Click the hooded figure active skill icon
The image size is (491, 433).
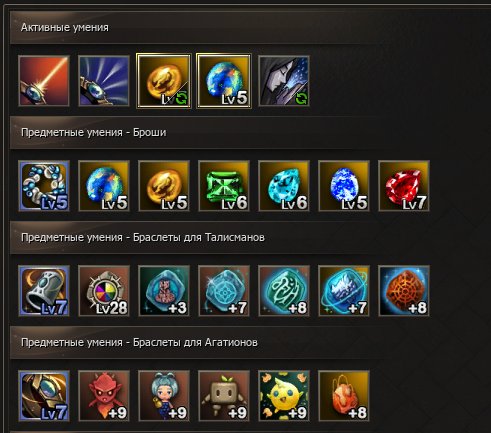284,81
